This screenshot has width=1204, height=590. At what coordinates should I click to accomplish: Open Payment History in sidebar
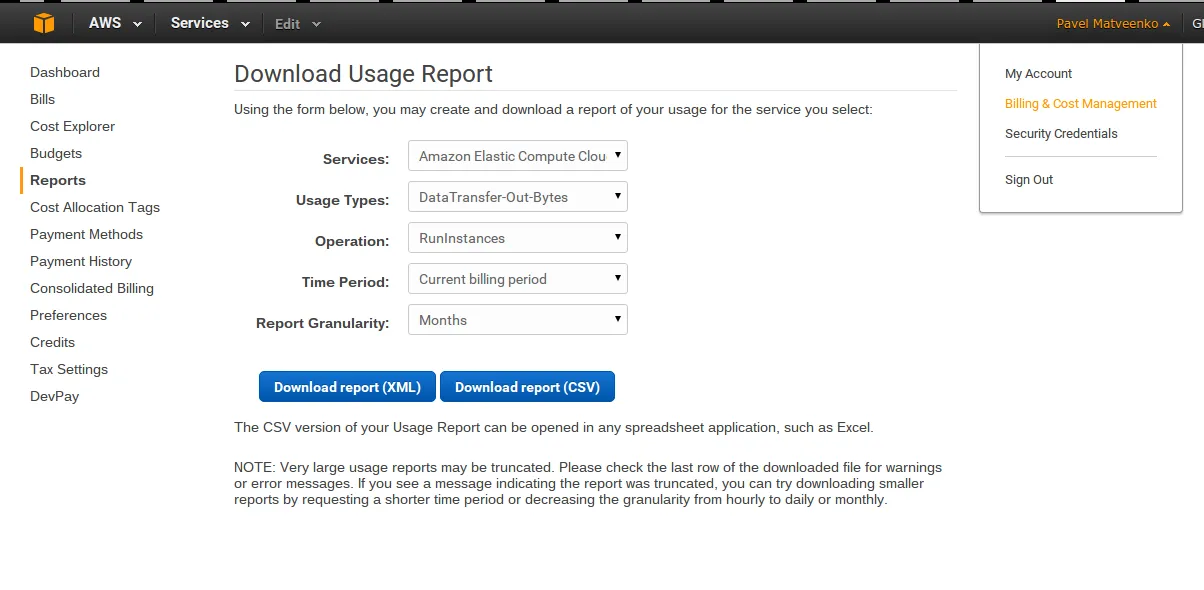tap(81, 261)
